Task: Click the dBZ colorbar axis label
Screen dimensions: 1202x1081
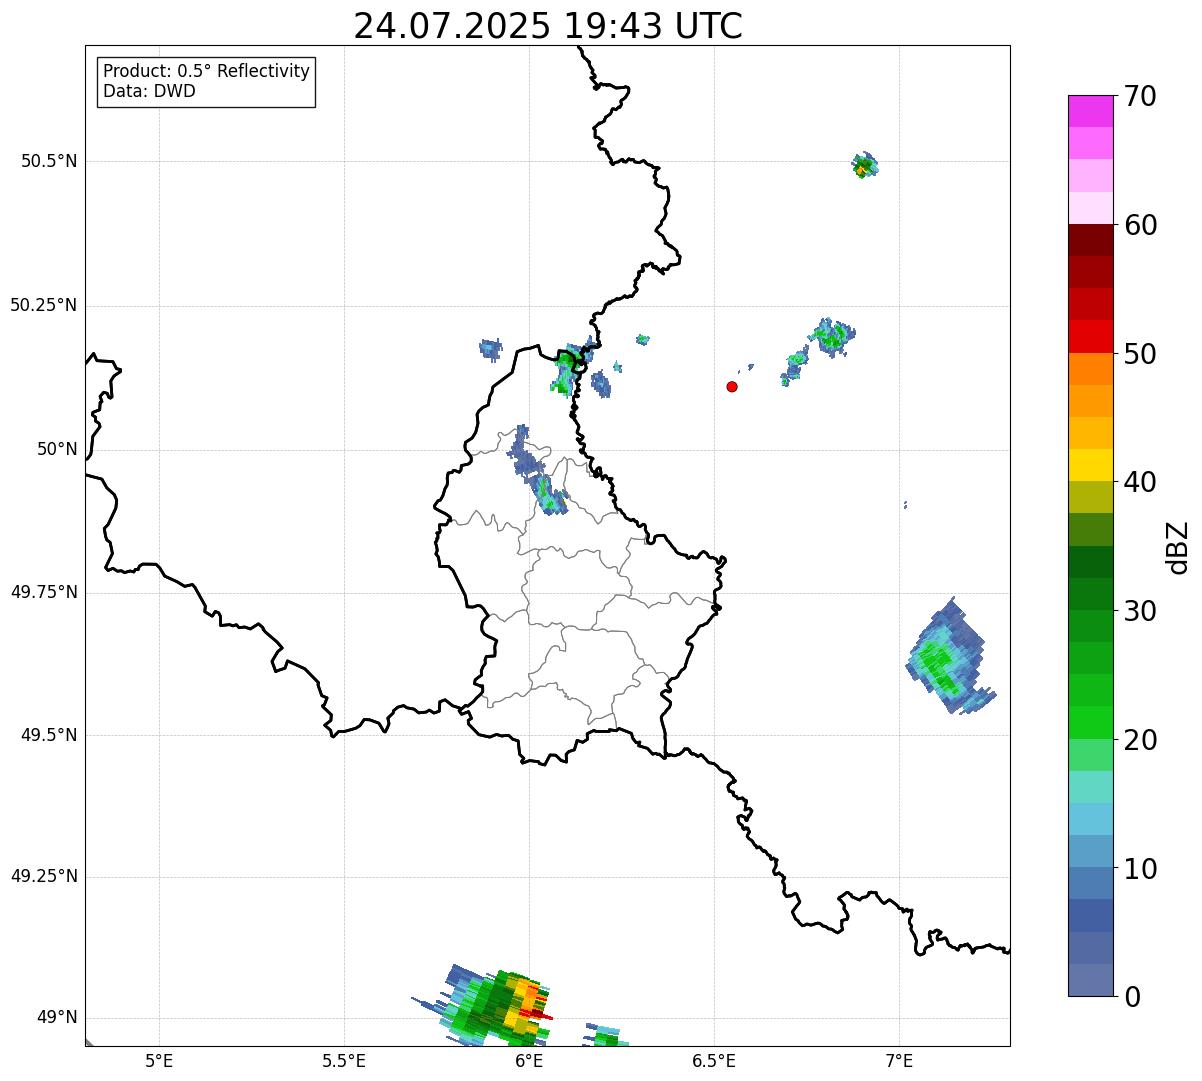Action: pyautogui.click(x=1178, y=547)
